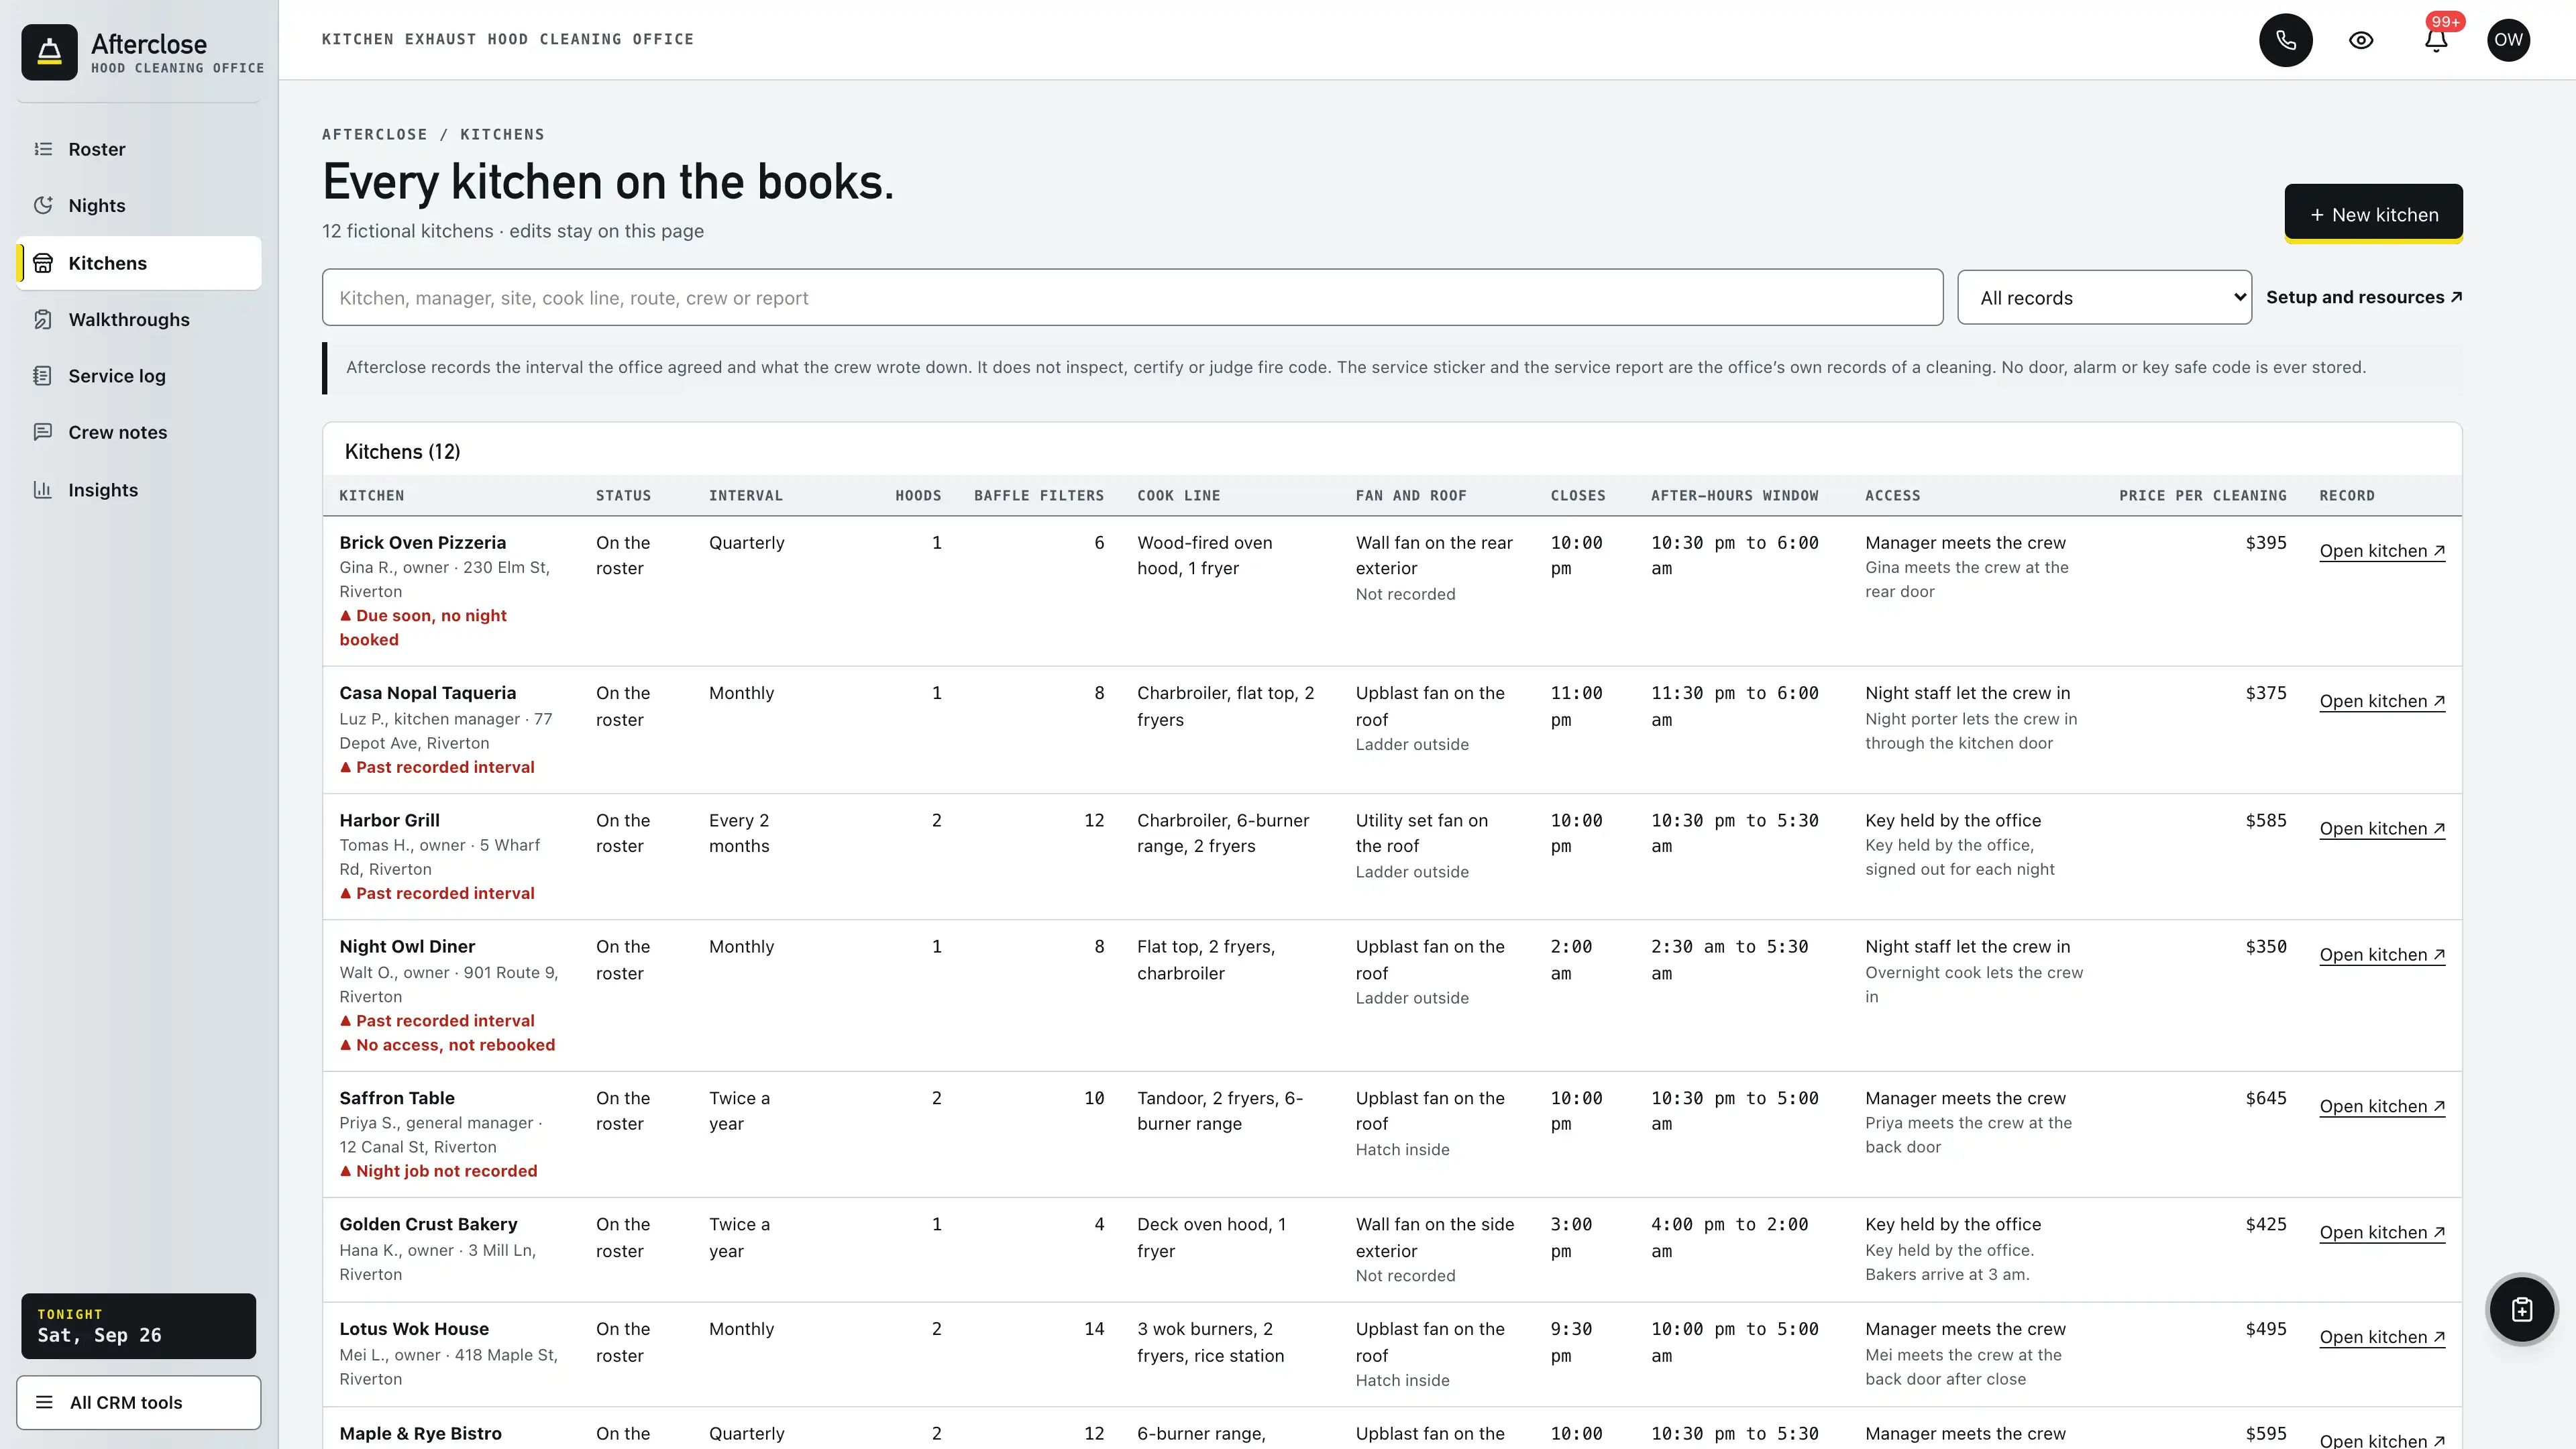
Task: Click the $645 price for Saffron Table
Action: [2265, 1098]
